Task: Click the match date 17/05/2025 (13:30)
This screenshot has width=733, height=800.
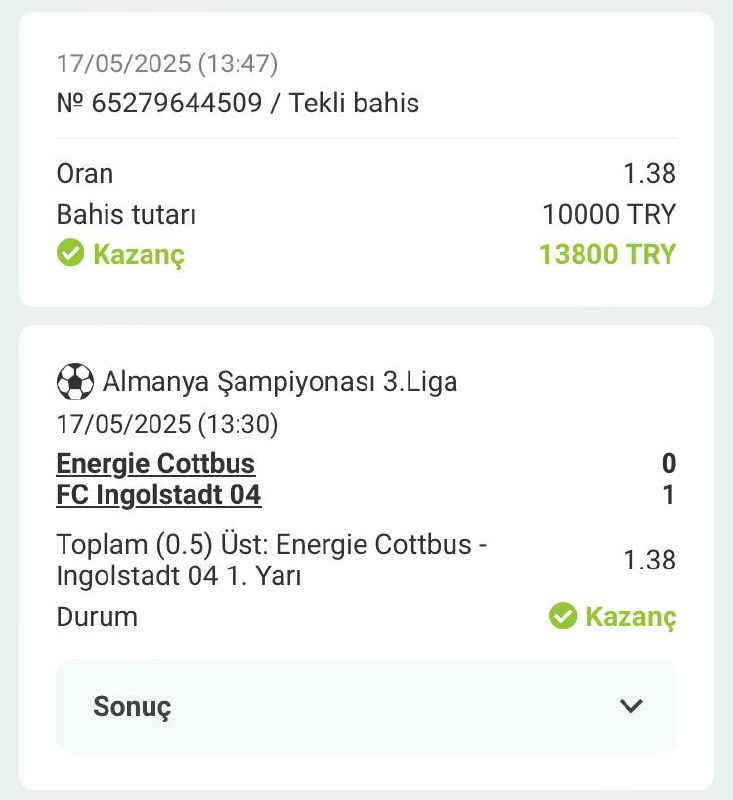Action: pyautogui.click(x=167, y=424)
